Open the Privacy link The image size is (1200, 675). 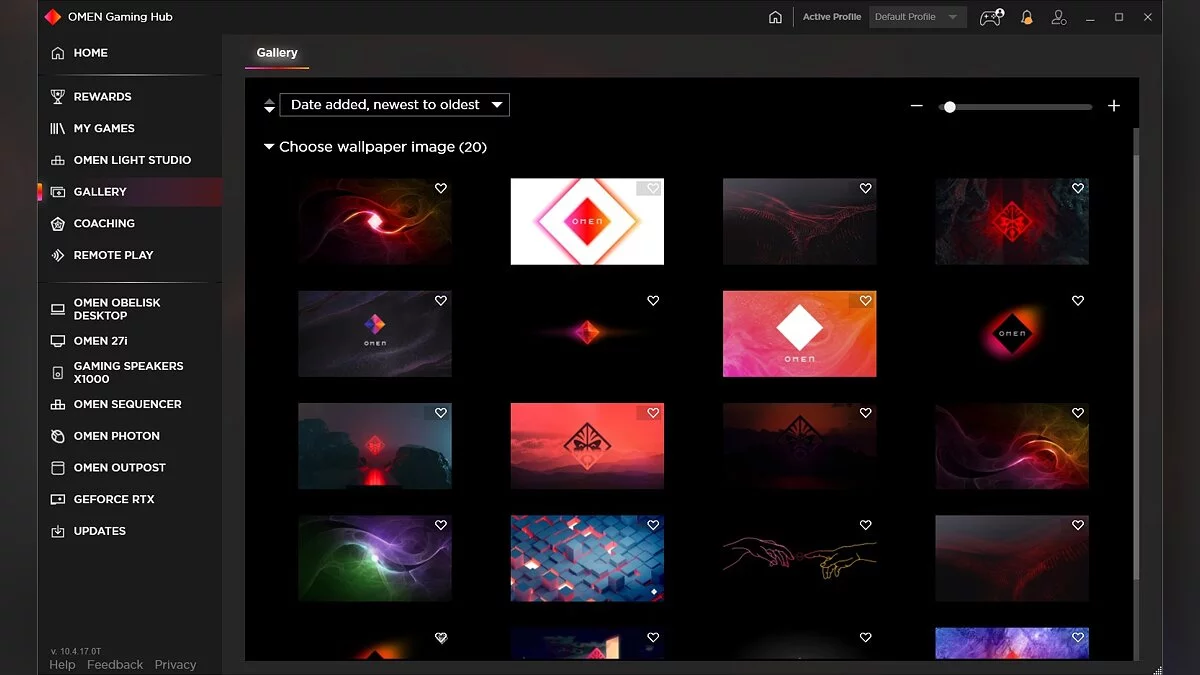click(x=175, y=664)
